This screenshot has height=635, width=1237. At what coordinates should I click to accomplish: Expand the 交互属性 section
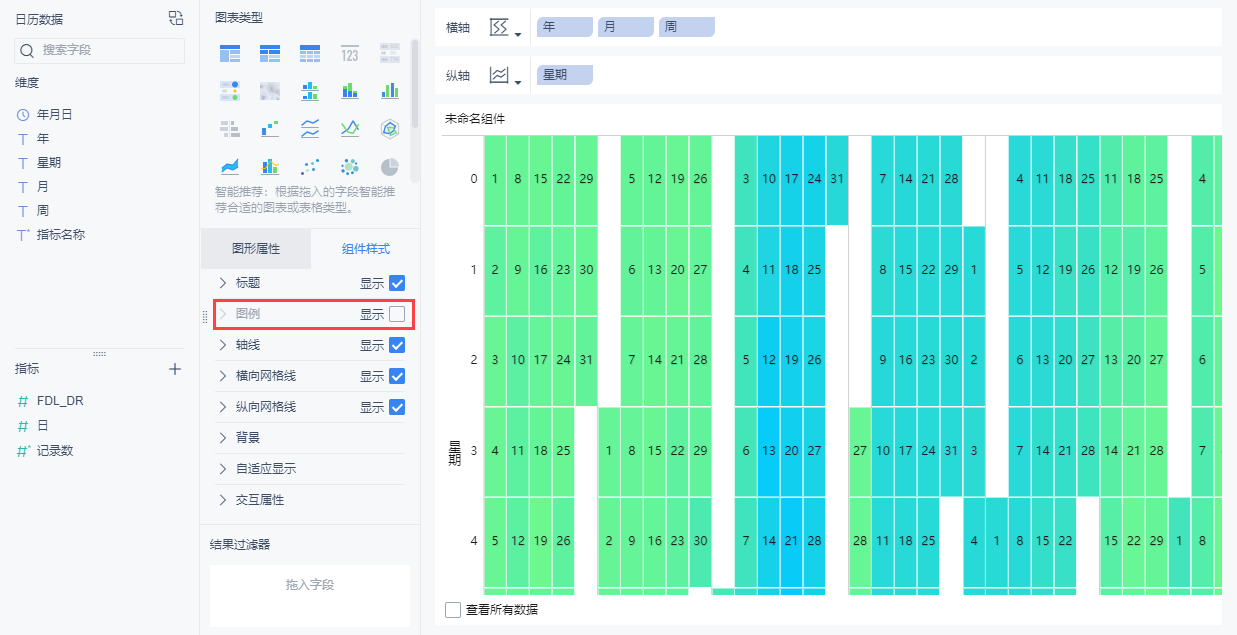223,500
